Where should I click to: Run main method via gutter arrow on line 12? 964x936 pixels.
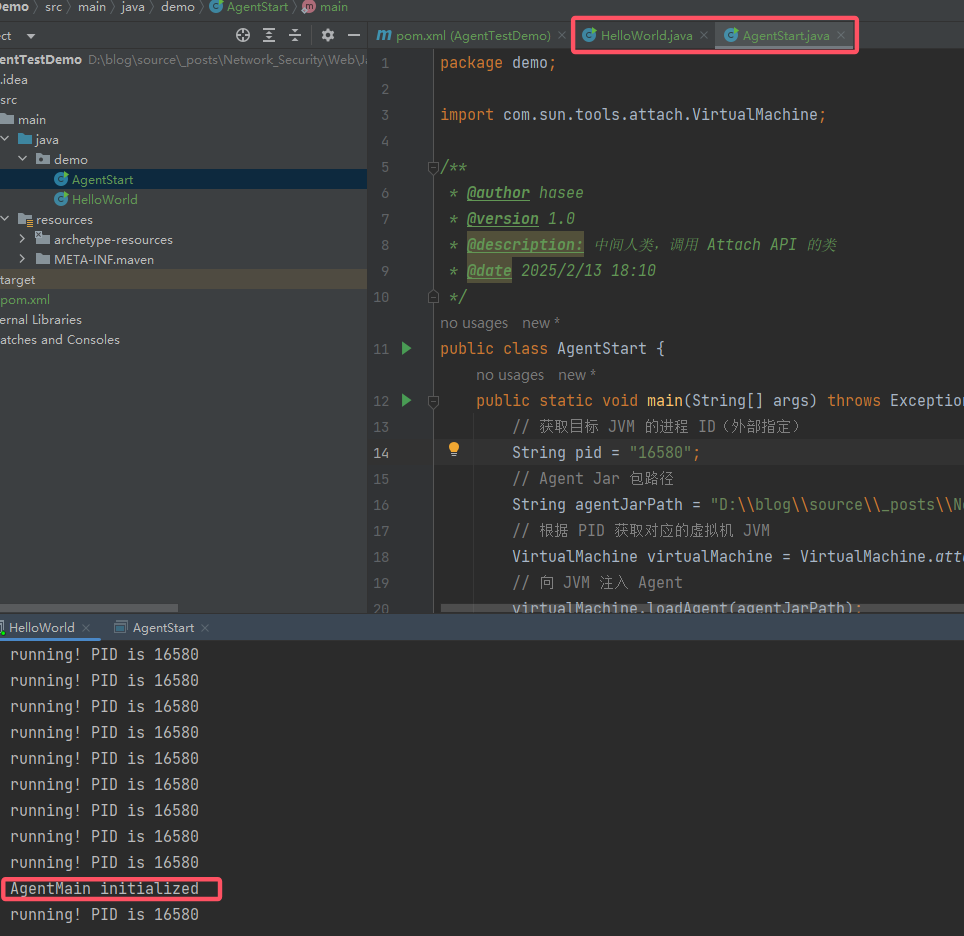point(406,400)
